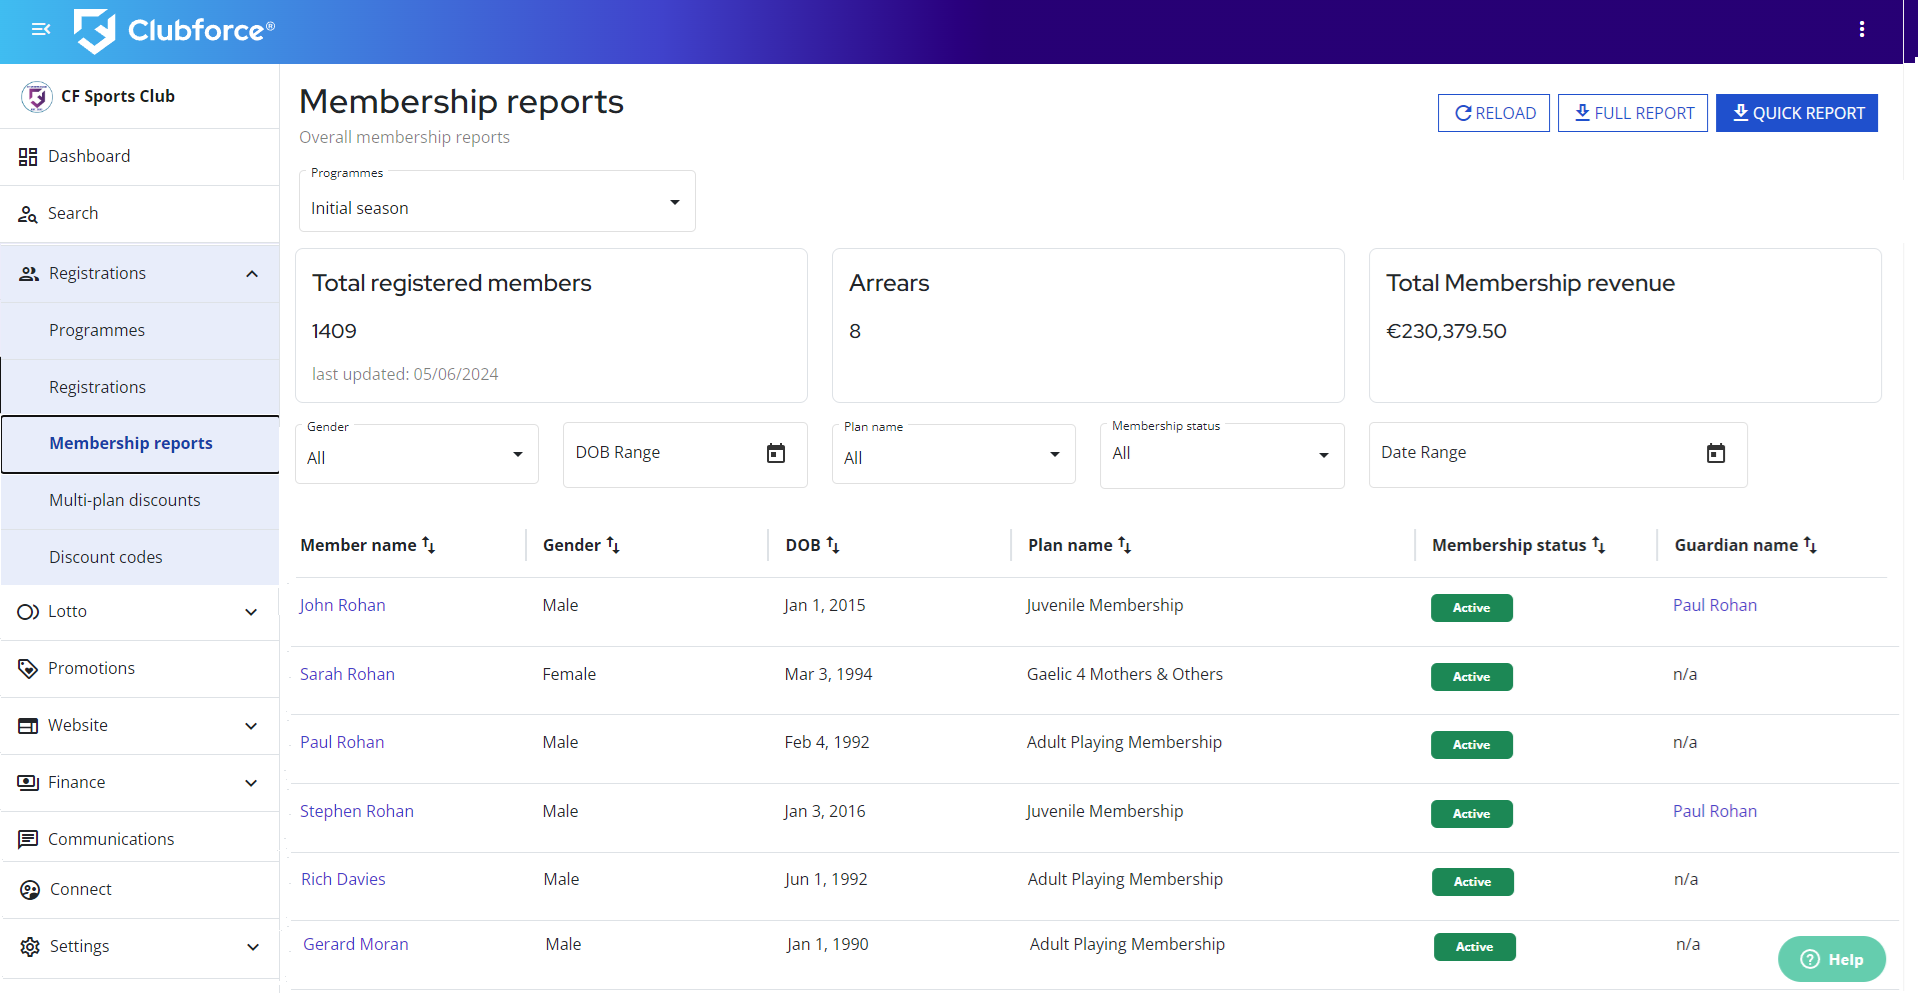Open the Plan name filter dropdown
1918x993 pixels.
(x=954, y=455)
